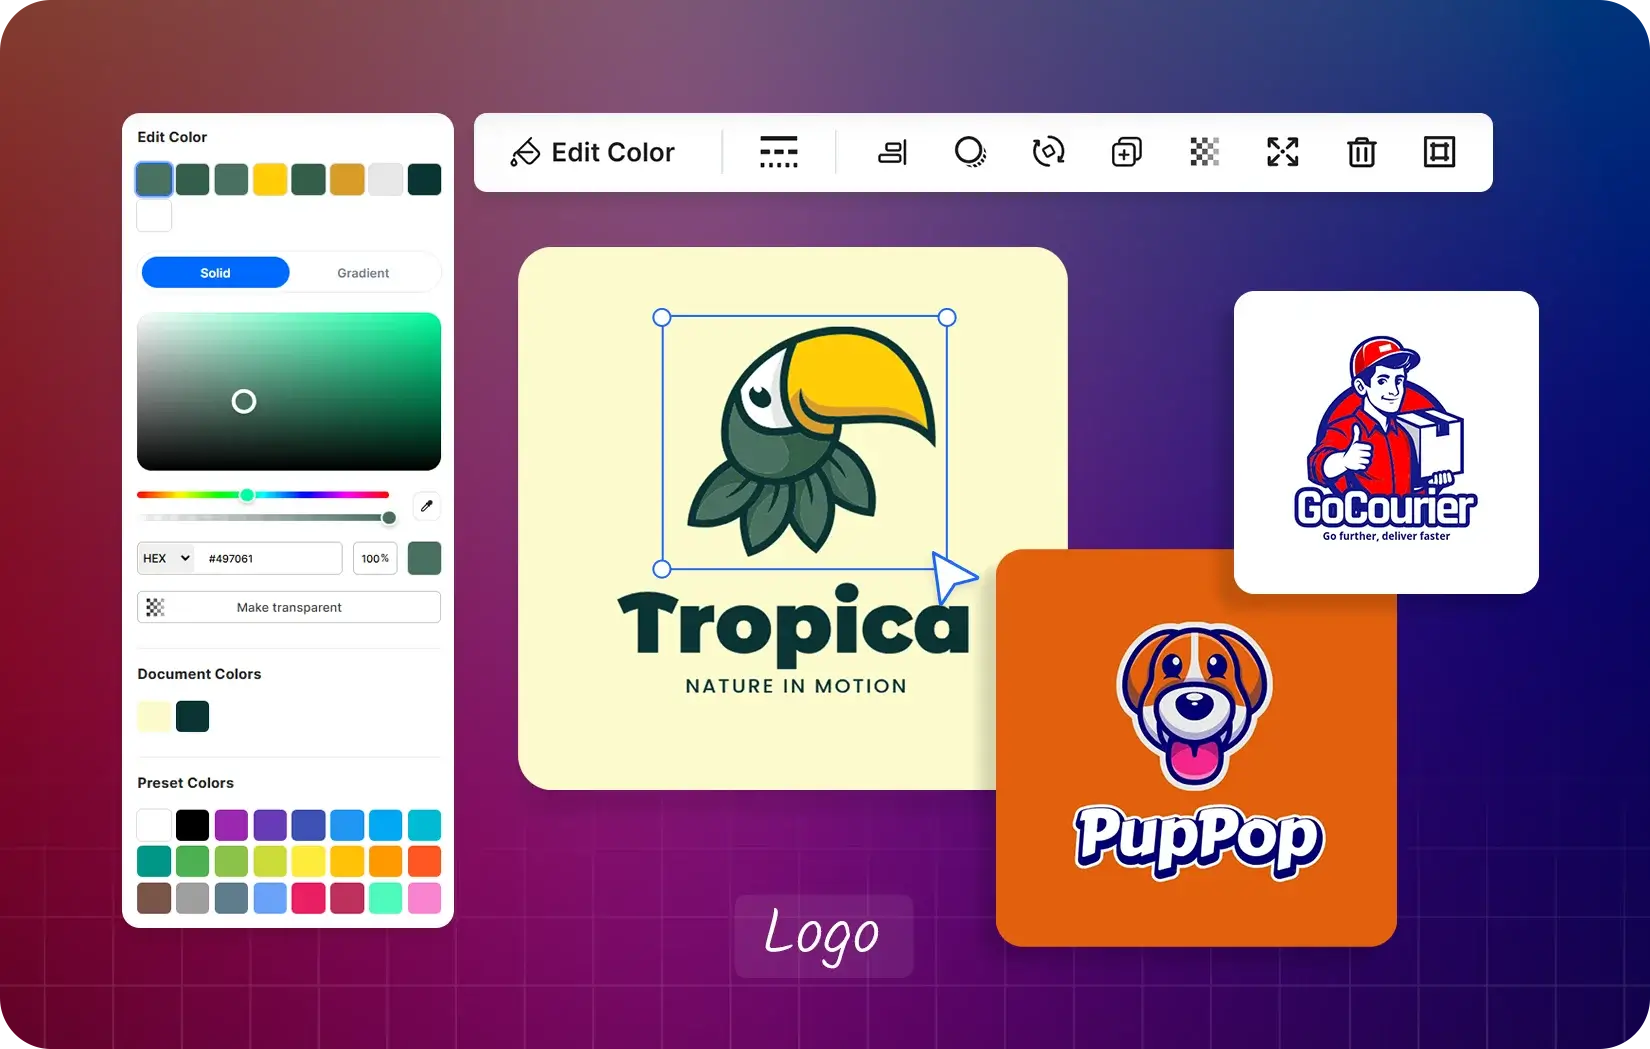The image size is (1650, 1049).
Task: Duplicate the selected element with copy icon
Action: pyautogui.click(x=1126, y=152)
